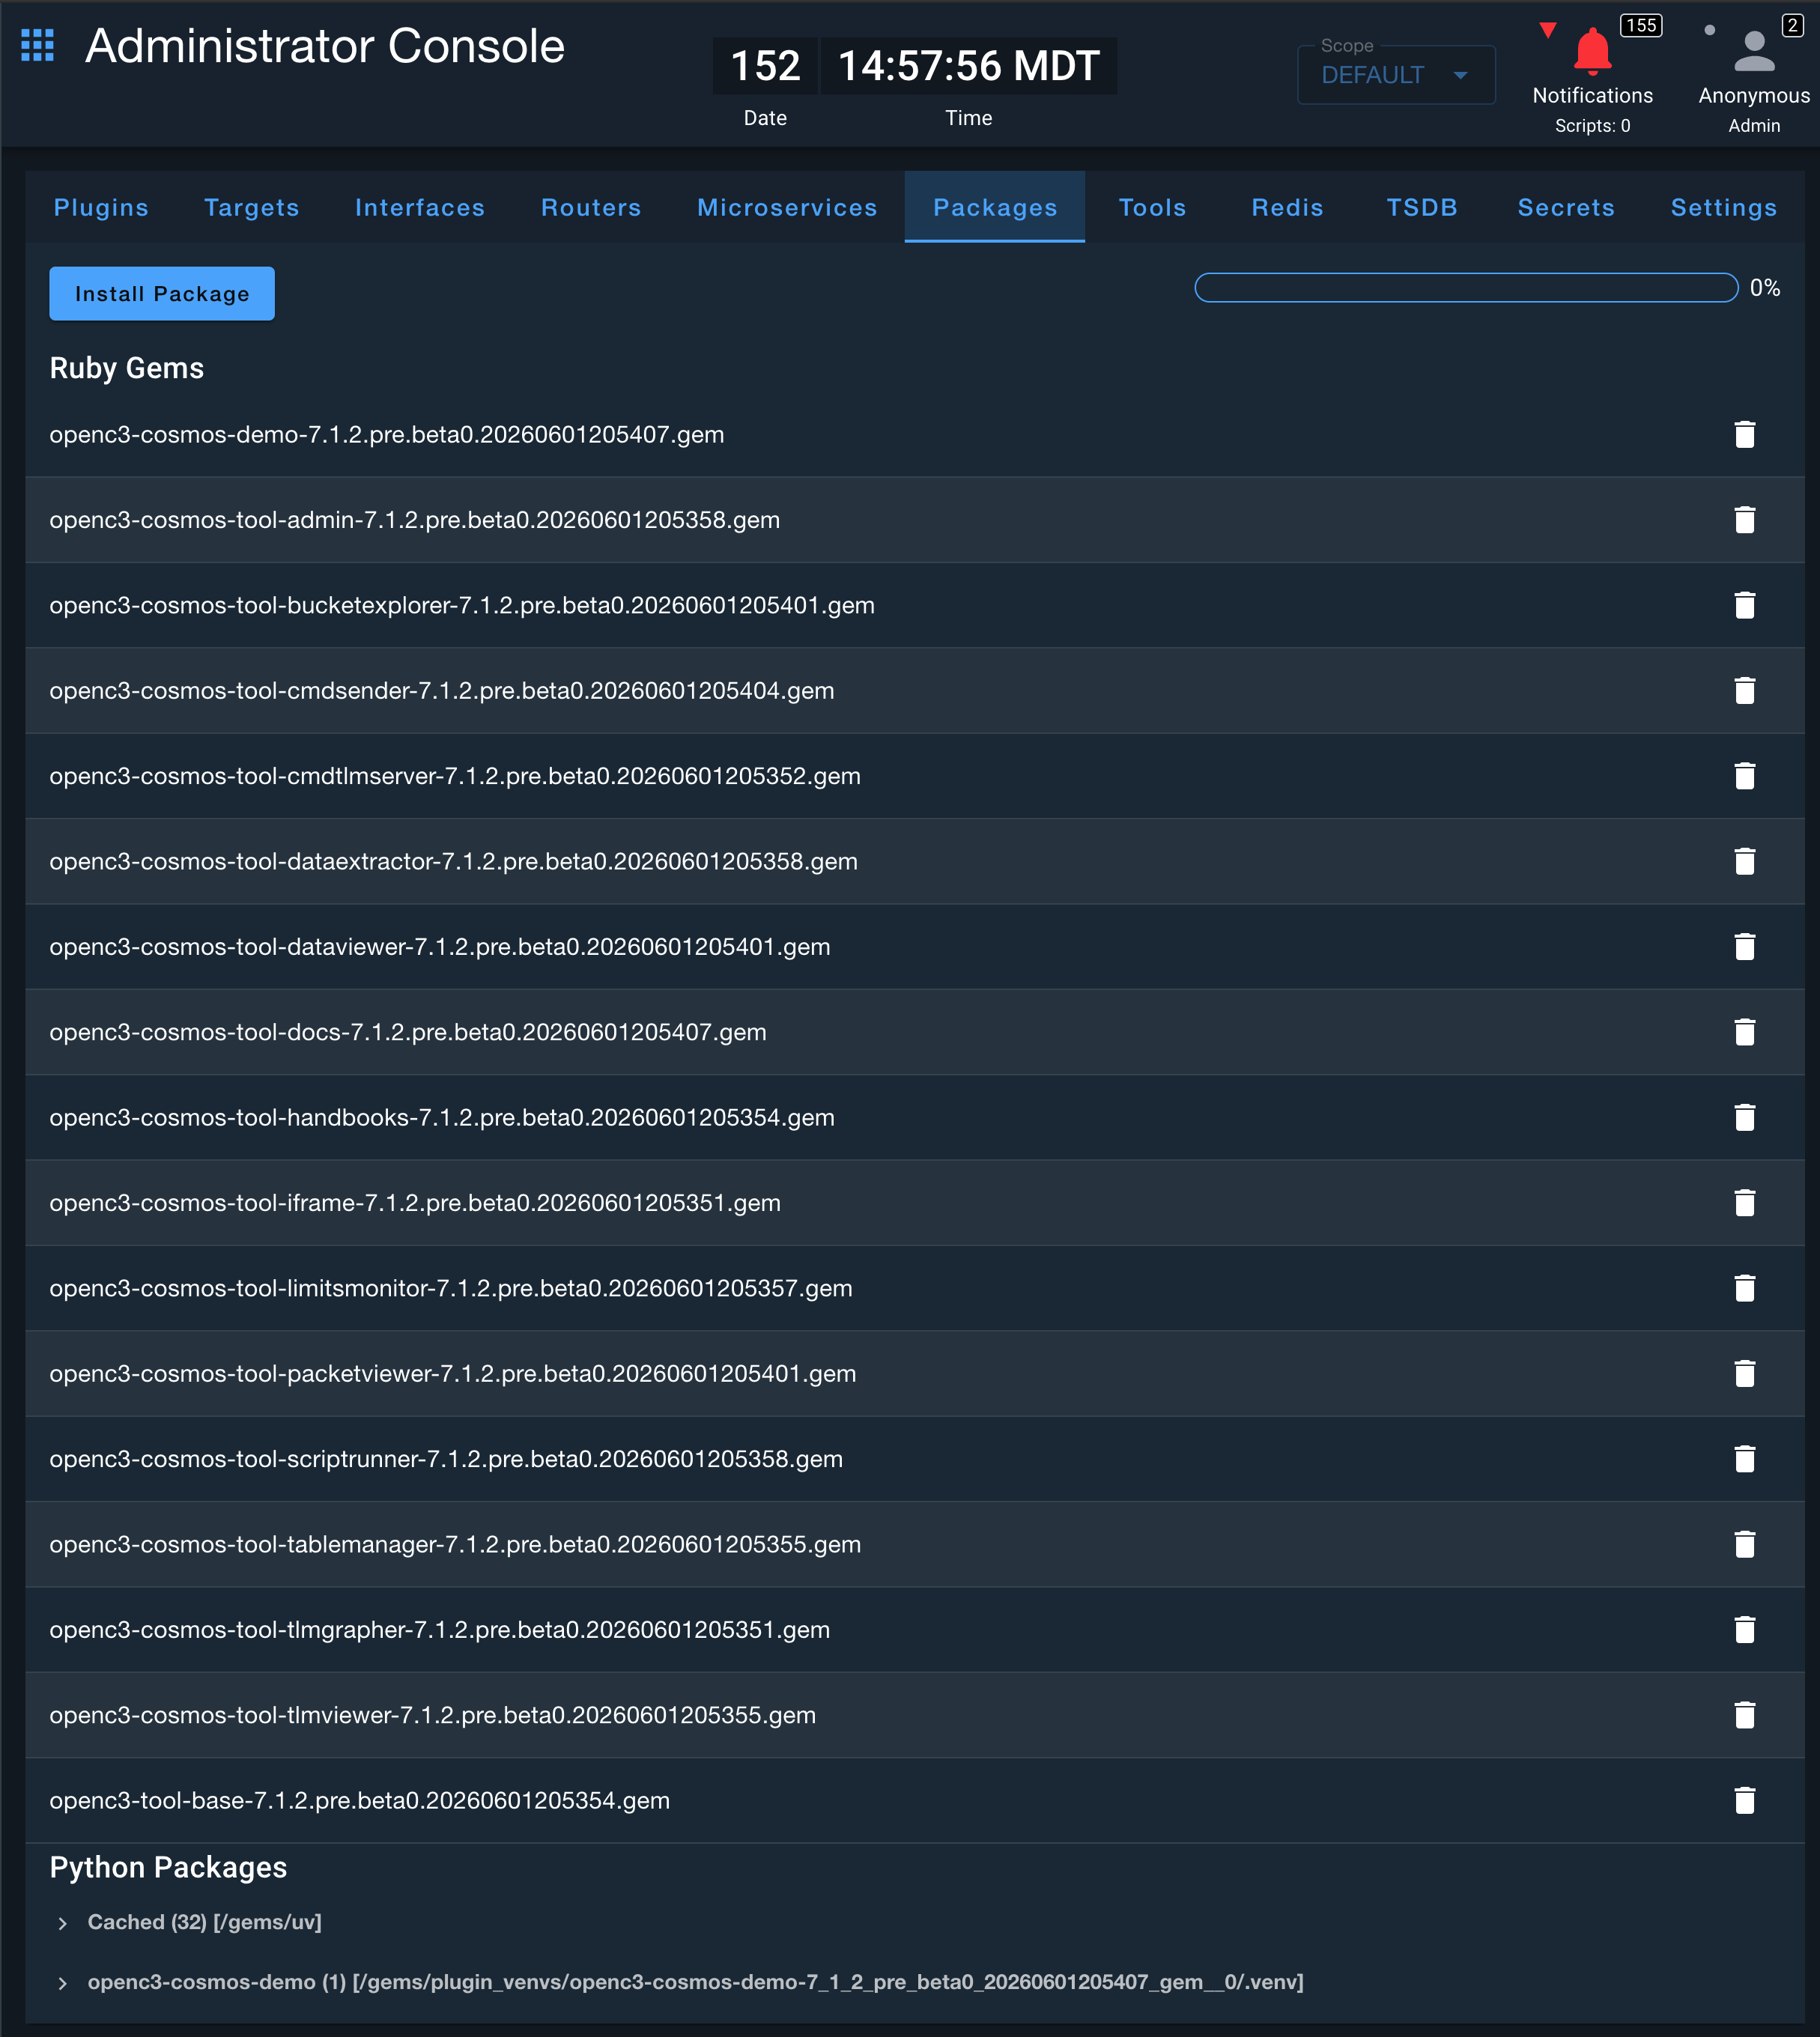
Task: Delete the cosmos-tool-scriptrunner gem
Action: click(x=1745, y=1459)
